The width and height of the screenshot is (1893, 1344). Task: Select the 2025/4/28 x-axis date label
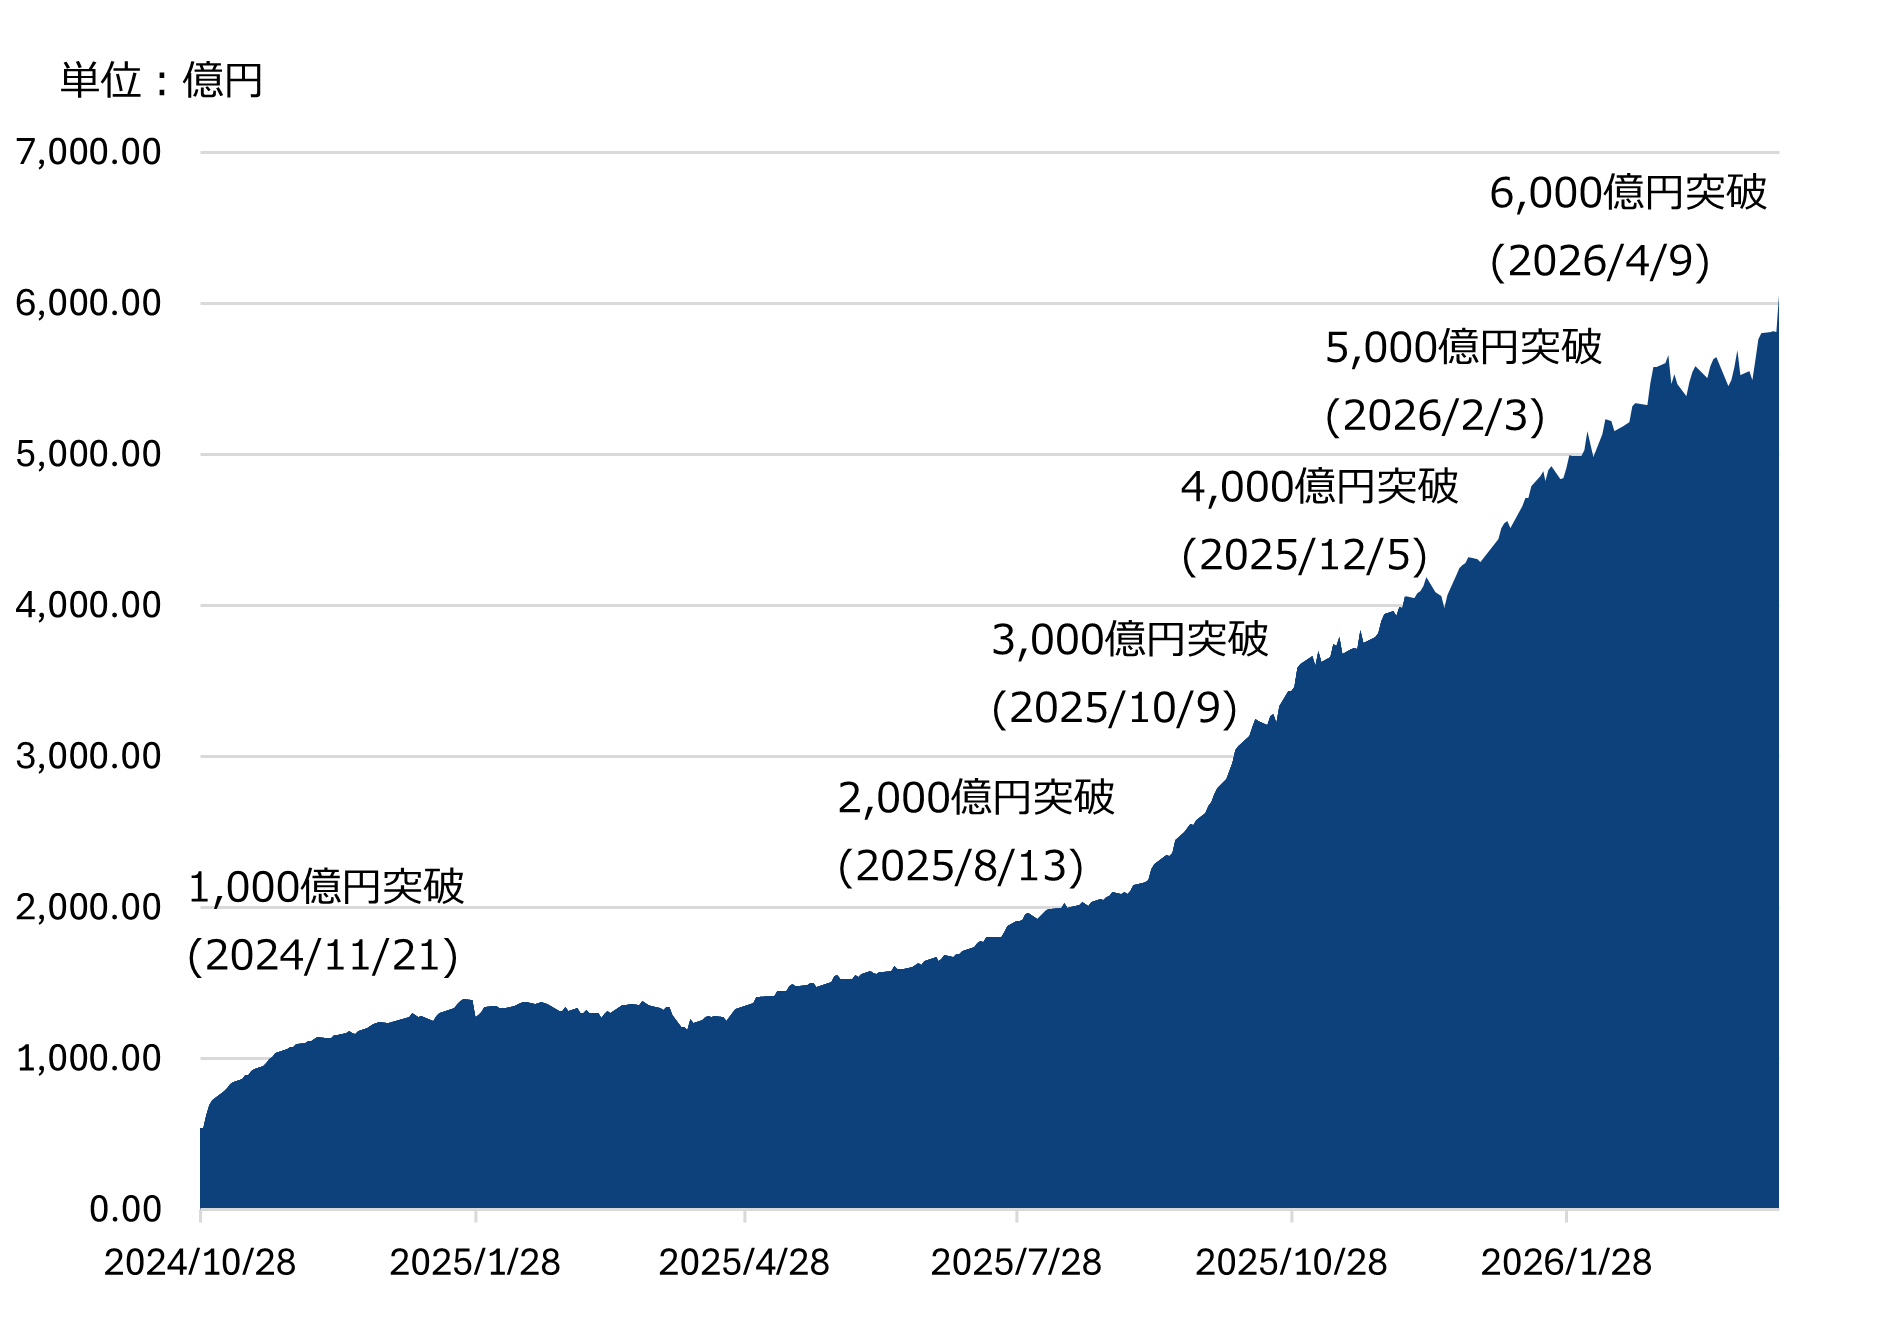point(744,1262)
